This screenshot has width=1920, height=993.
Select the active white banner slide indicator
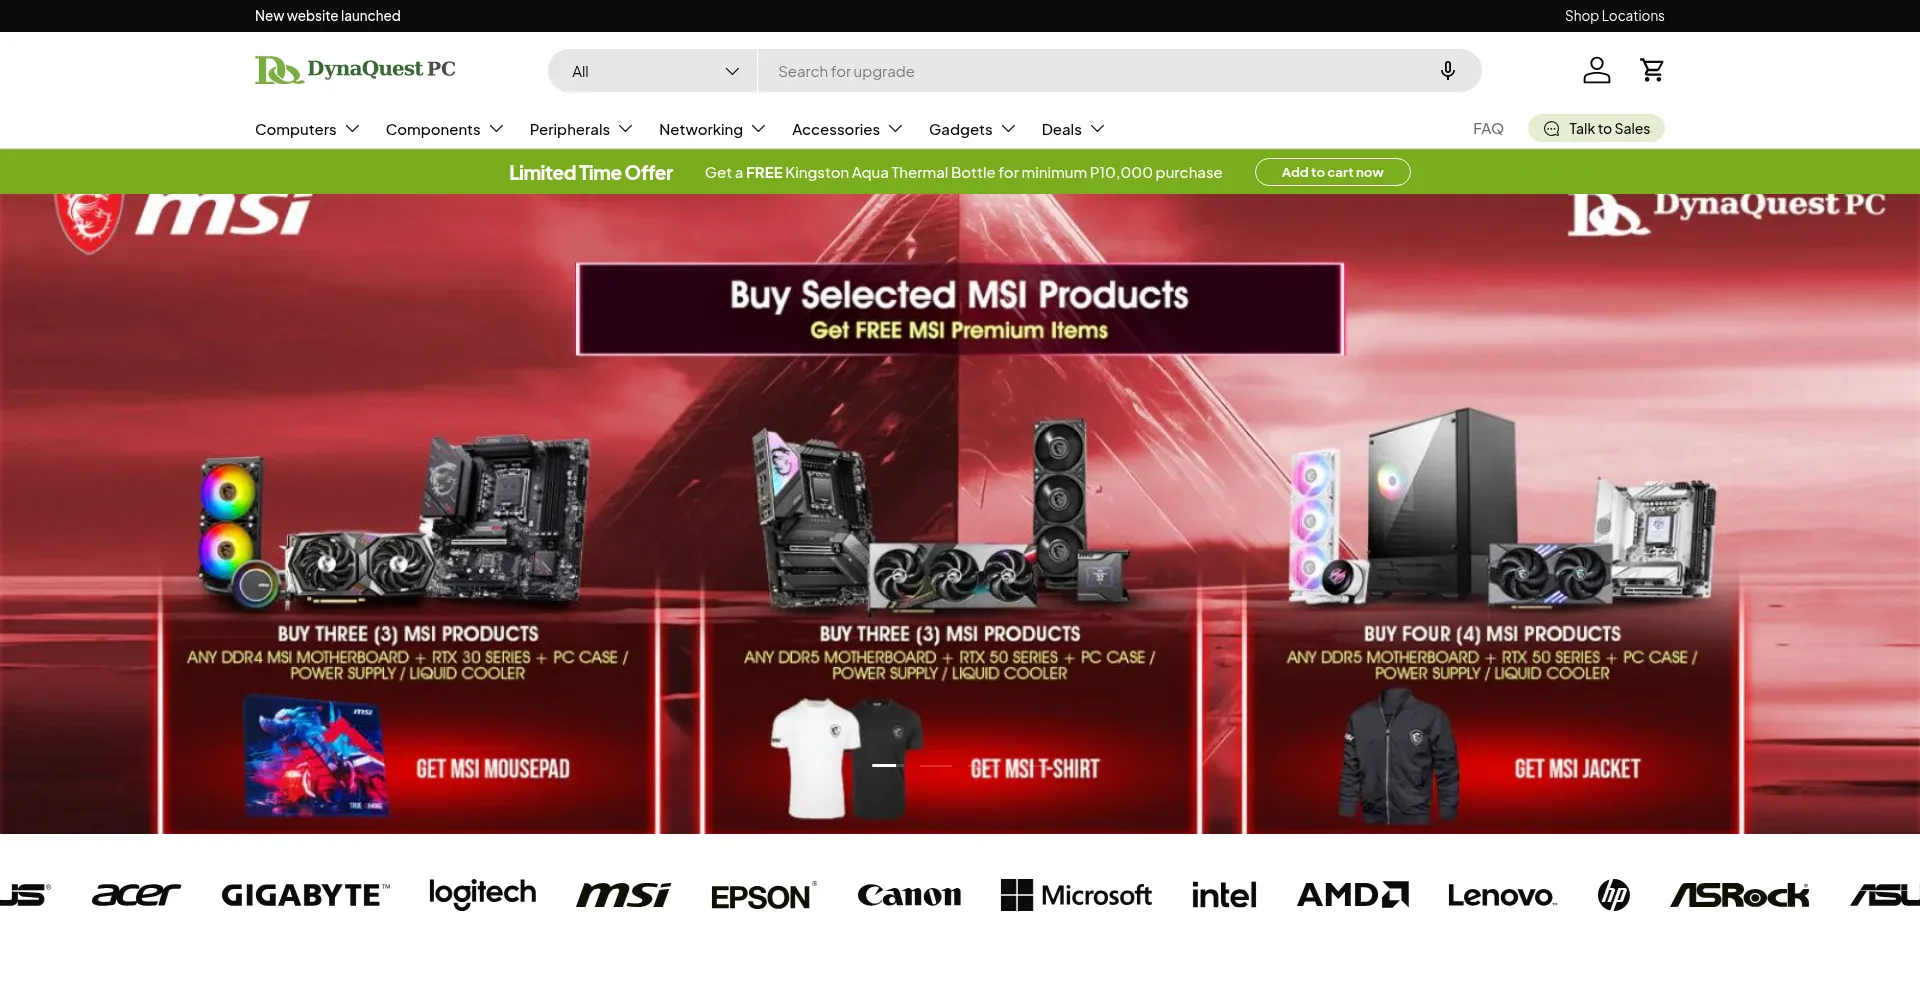click(884, 765)
